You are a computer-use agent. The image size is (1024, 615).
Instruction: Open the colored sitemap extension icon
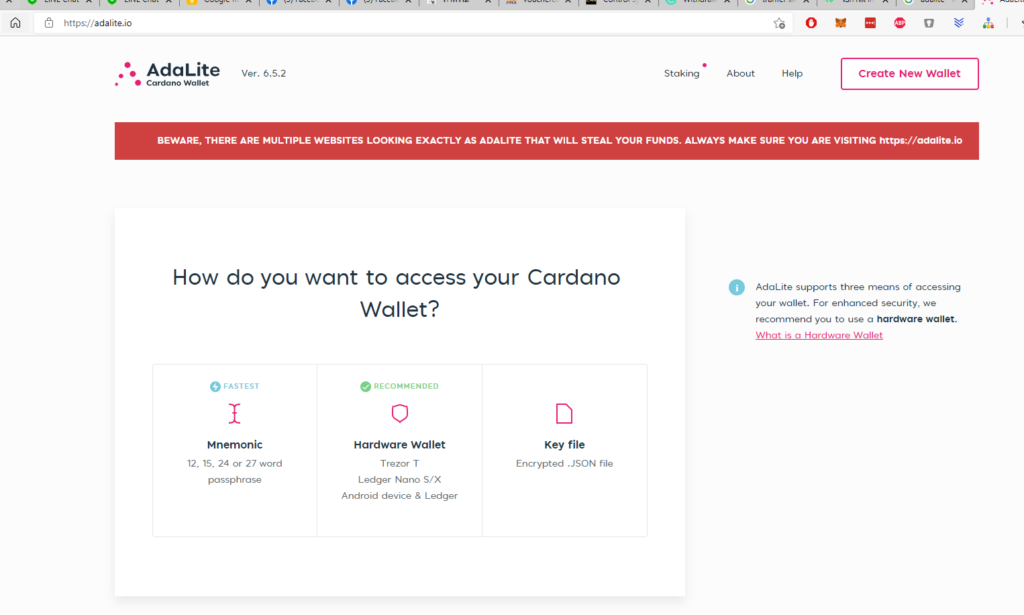[x=988, y=23]
